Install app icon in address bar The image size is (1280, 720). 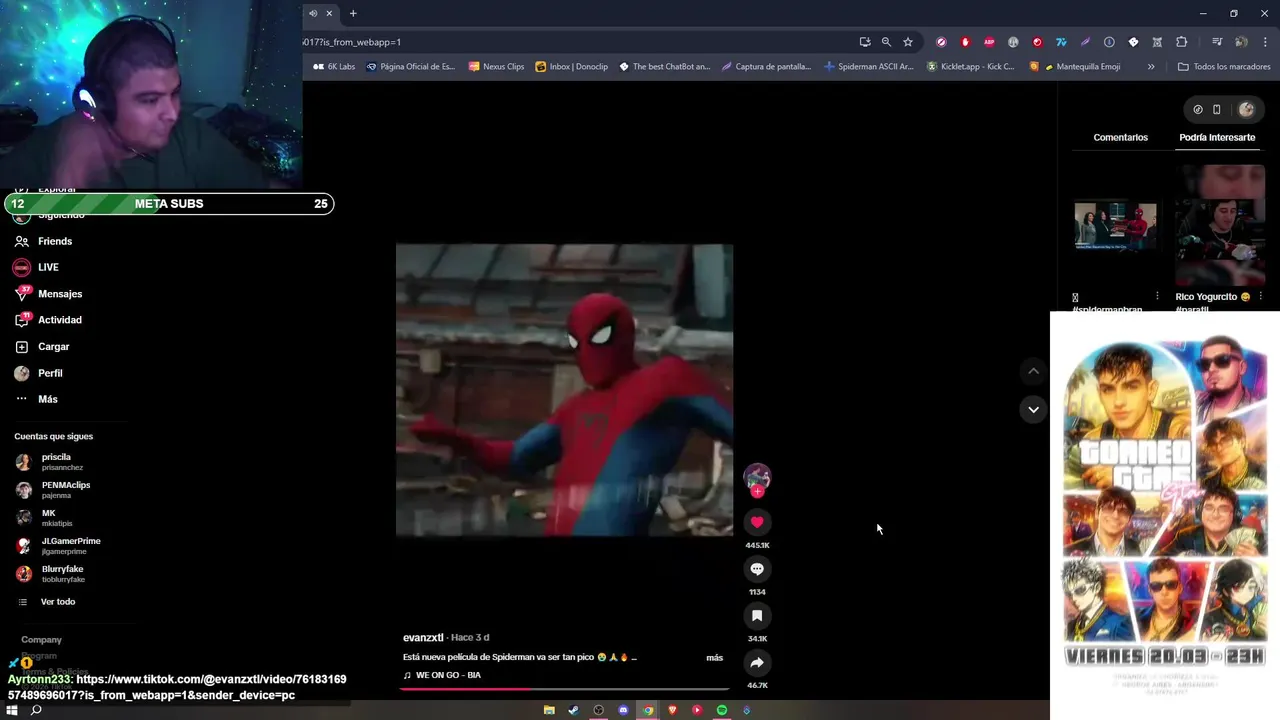[865, 42]
